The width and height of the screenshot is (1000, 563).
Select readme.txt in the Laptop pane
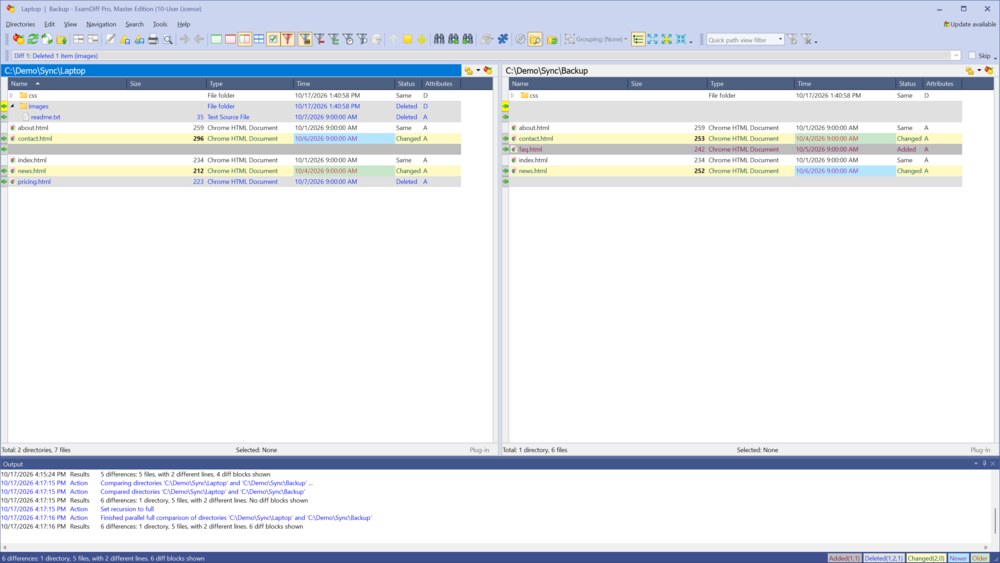click(45, 117)
